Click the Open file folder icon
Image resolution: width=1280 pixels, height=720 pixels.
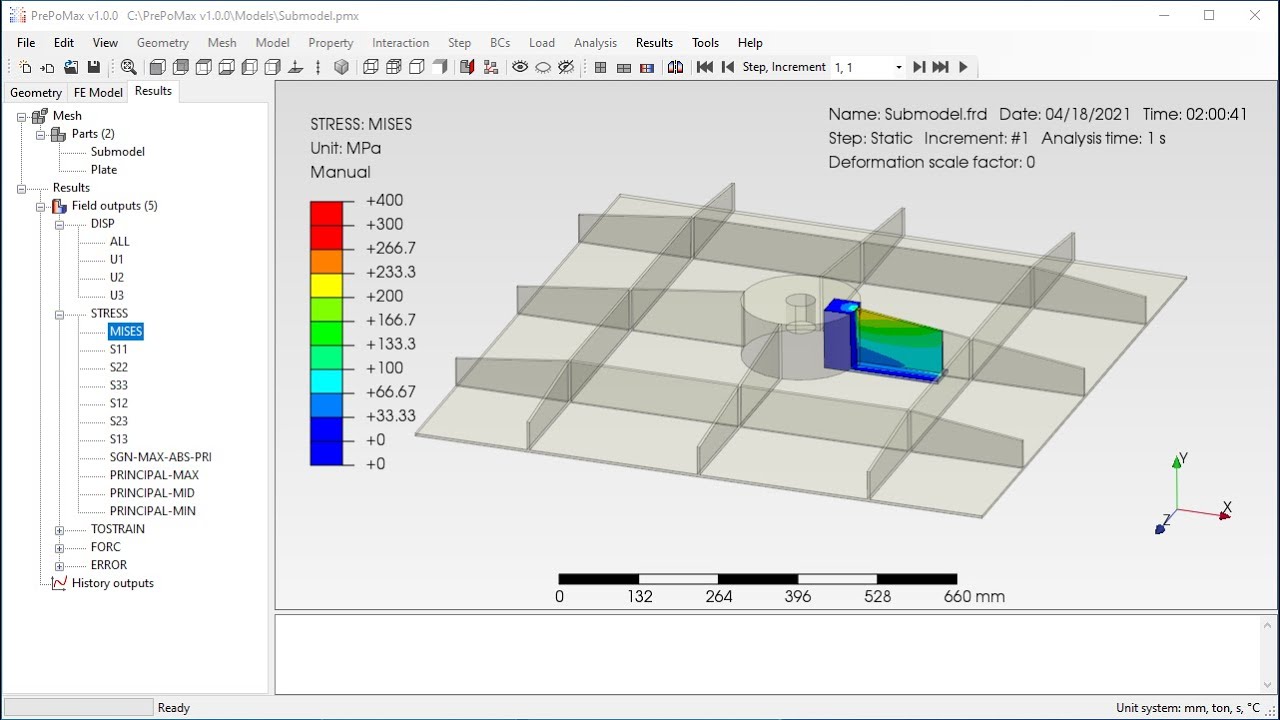click(71, 67)
